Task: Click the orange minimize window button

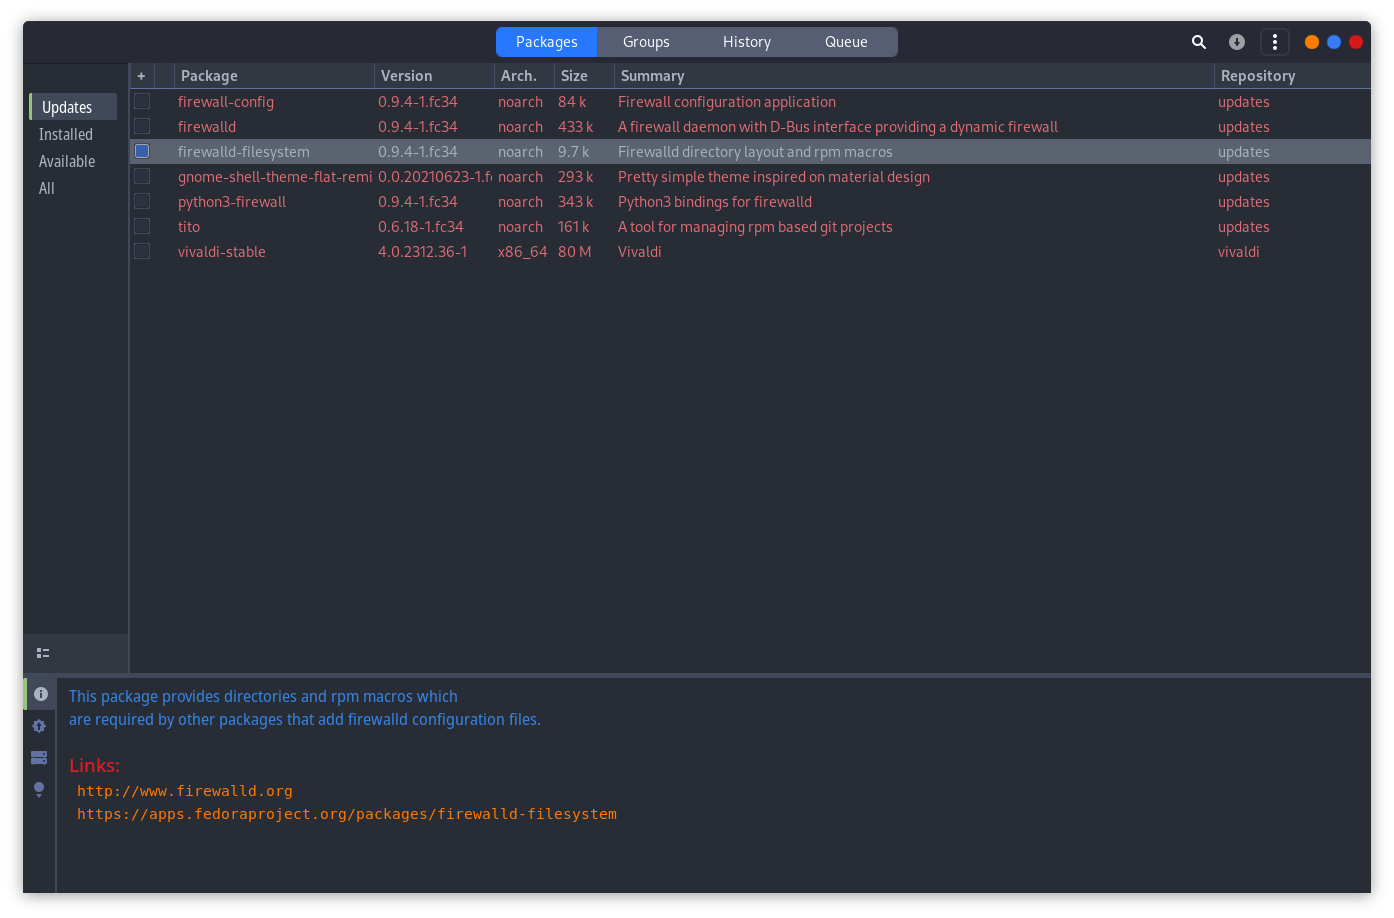Action: (x=1312, y=42)
